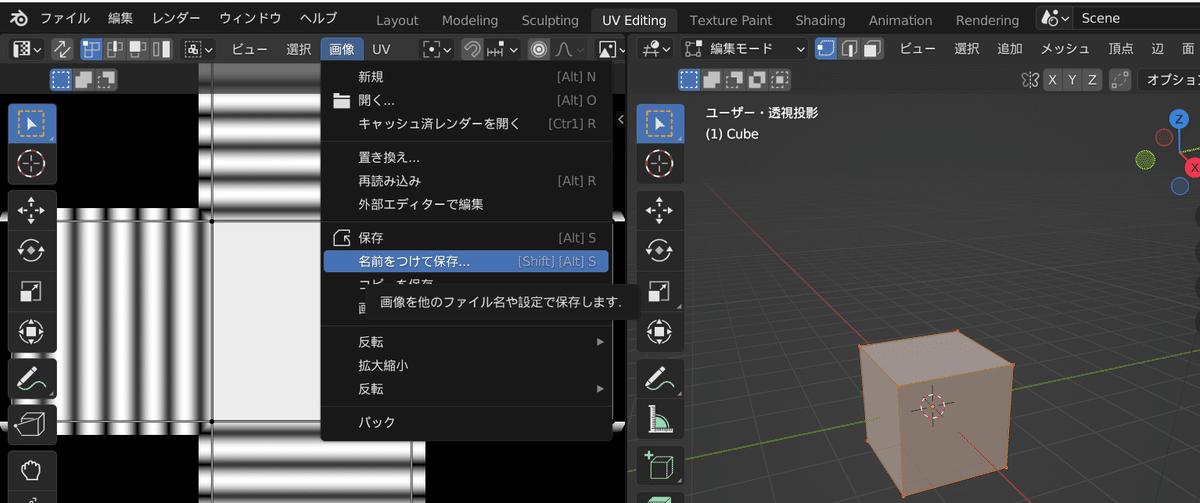Set 3D viewport selection mode to extend
The width and height of the screenshot is (1200, 503).
click(713, 80)
